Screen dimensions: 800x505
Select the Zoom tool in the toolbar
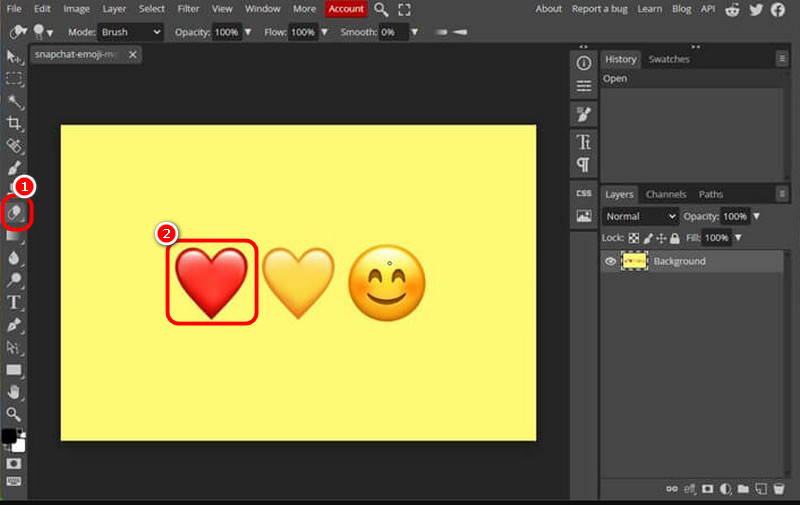[x=14, y=414]
